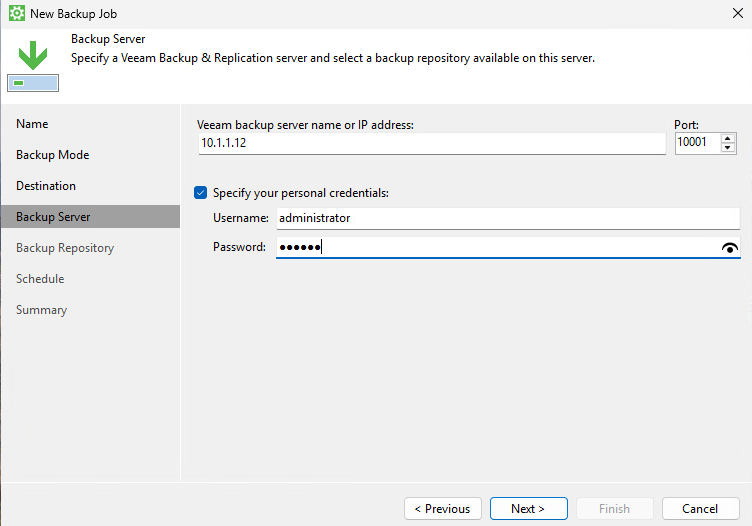Reveal password with the eye icon
Image resolution: width=752 pixels, height=526 pixels.
click(x=729, y=248)
